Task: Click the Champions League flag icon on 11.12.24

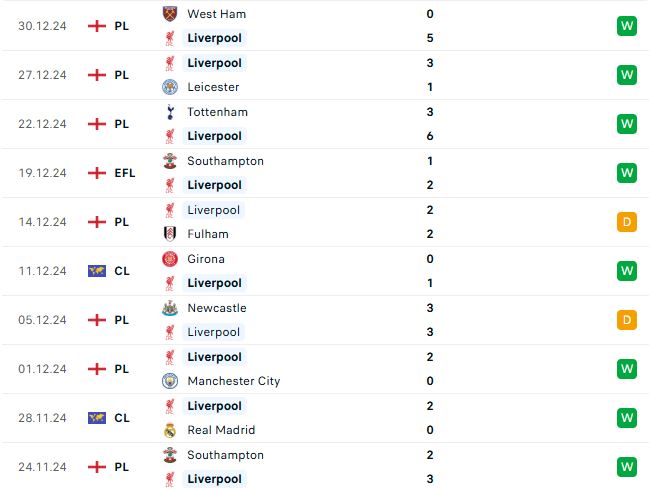Action: coord(97,271)
